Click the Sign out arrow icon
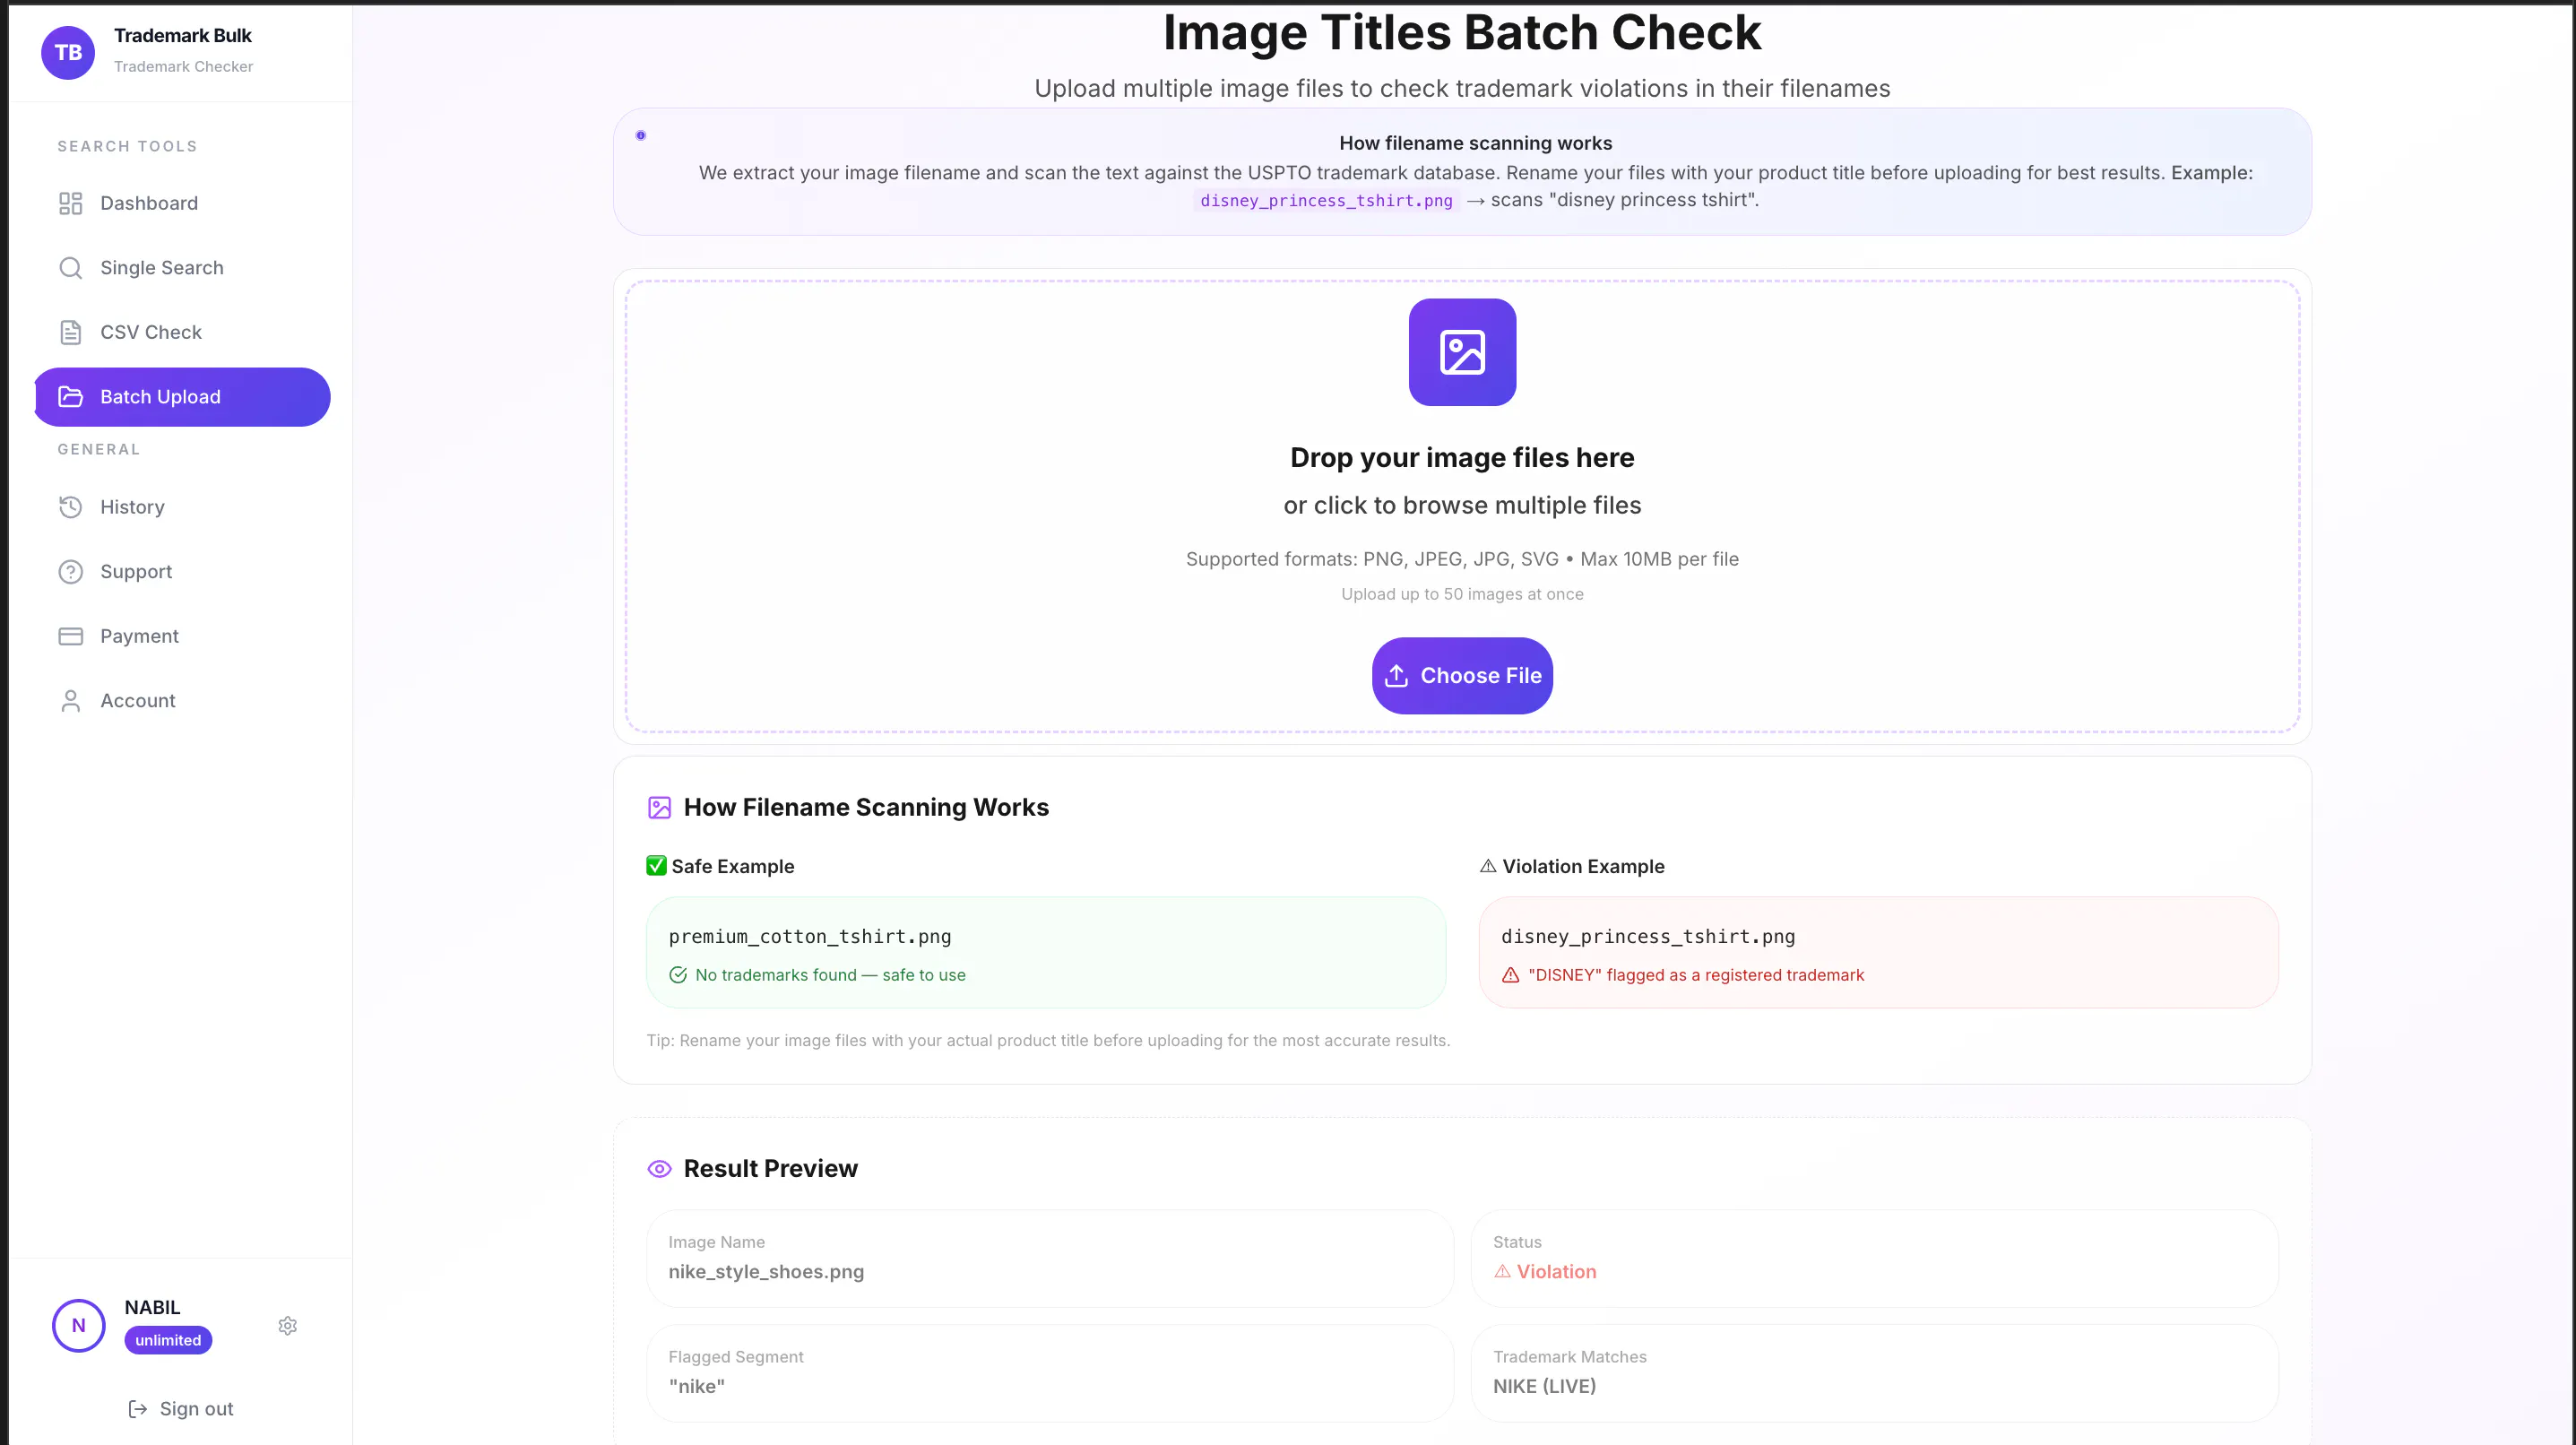2576x1445 pixels. pyautogui.click(x=138, y=1409)
